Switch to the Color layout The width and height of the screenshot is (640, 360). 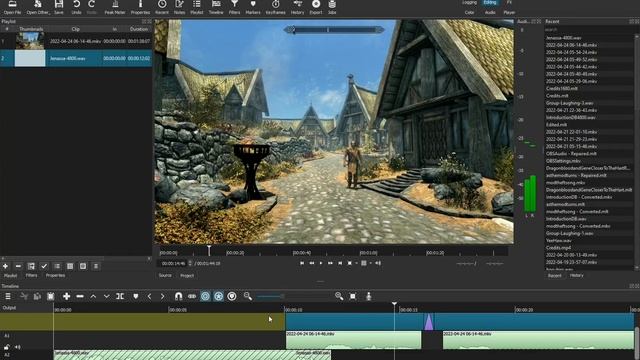(469, 13)
